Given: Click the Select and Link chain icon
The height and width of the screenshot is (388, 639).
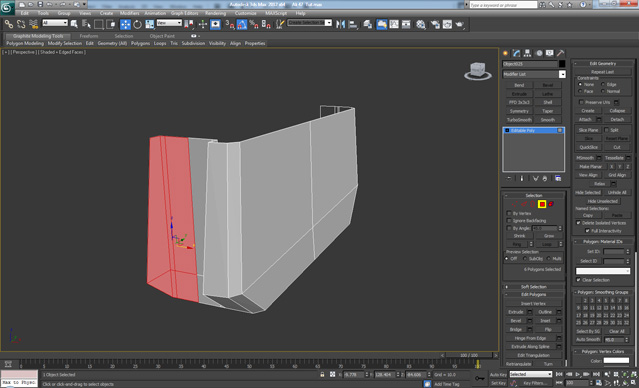Looking at the screenshot, I should 9,24.
